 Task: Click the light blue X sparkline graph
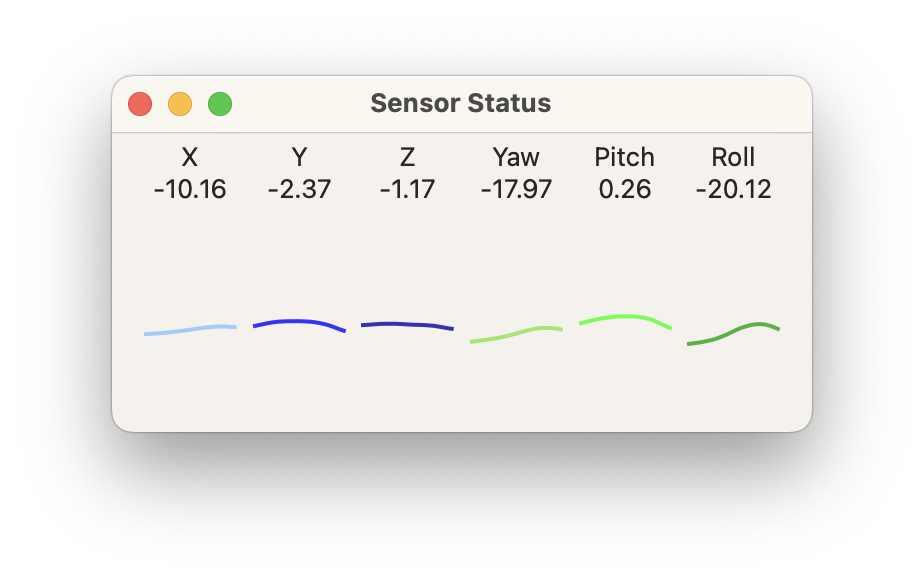click(x=190, y=328)
